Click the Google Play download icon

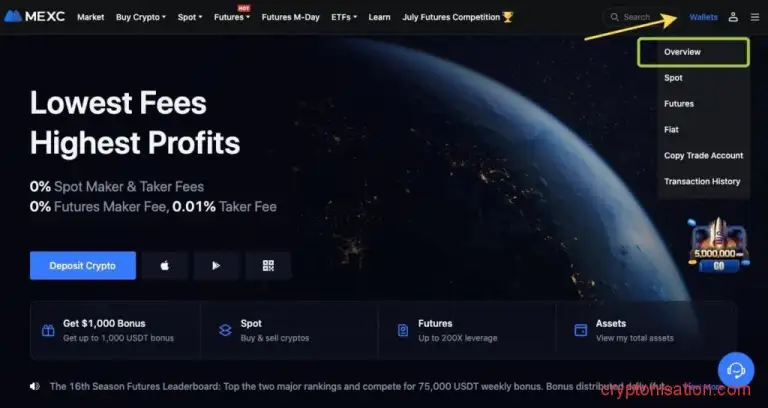tap(216, 265)
